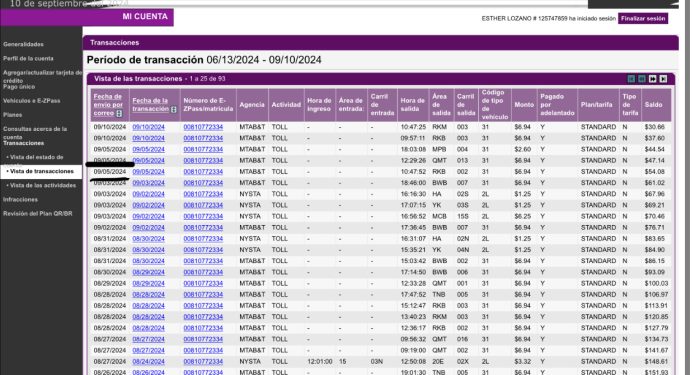Click the disabled previous-page arrow icon
The height and width of the screenshot is (375, 695).
642,79
